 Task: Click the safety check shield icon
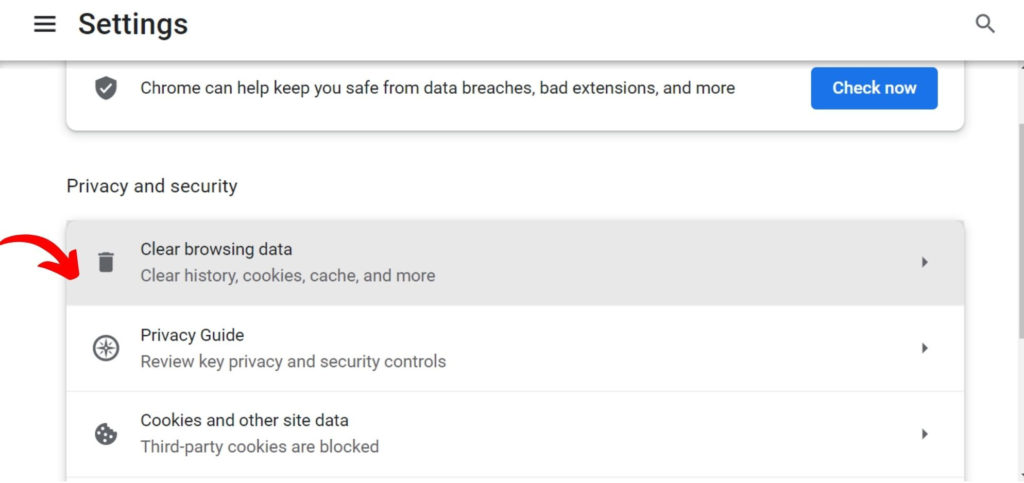tap(106, 88)
